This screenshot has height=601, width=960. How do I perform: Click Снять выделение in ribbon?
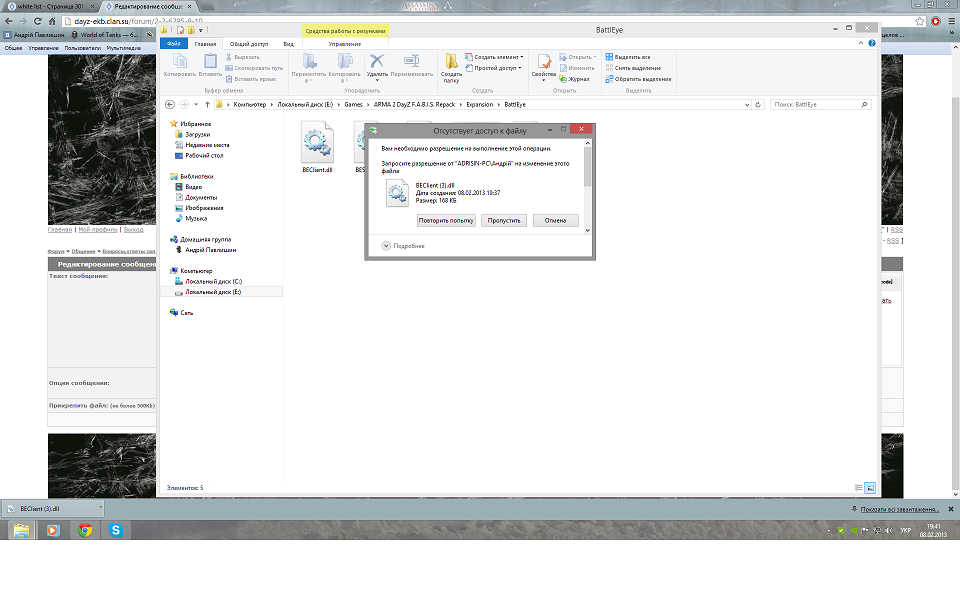633,68
